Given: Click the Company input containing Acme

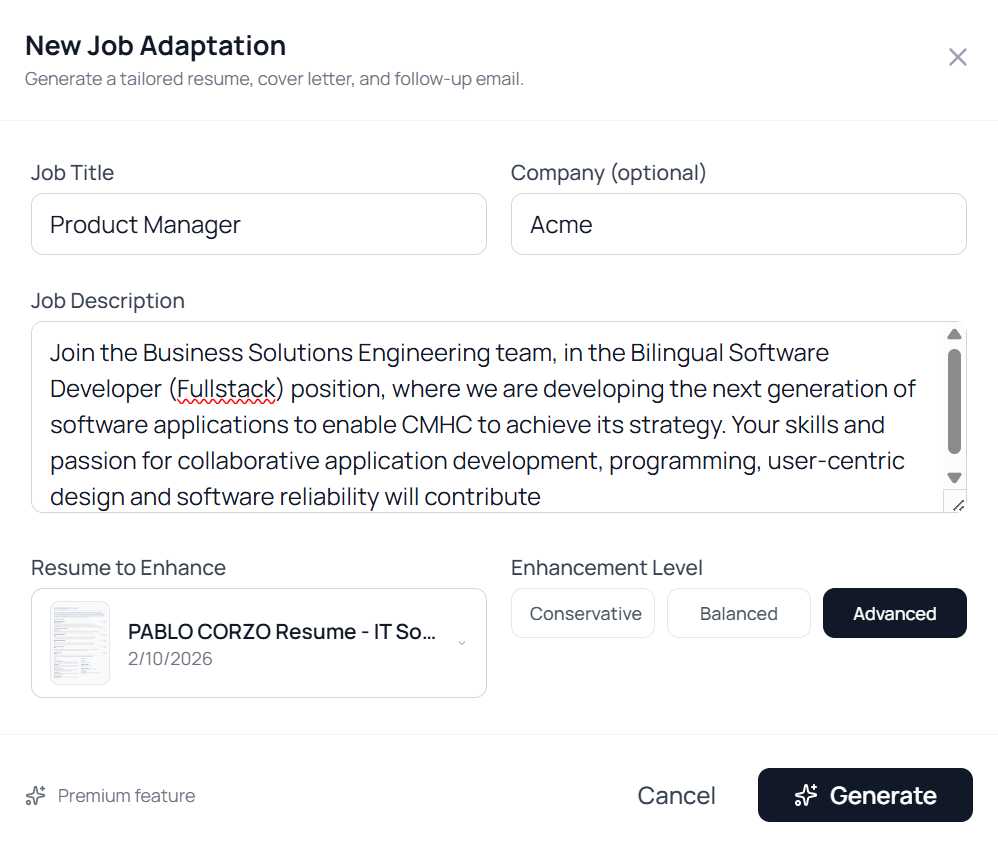Looking at the screenshot, I should pos(738,224).
